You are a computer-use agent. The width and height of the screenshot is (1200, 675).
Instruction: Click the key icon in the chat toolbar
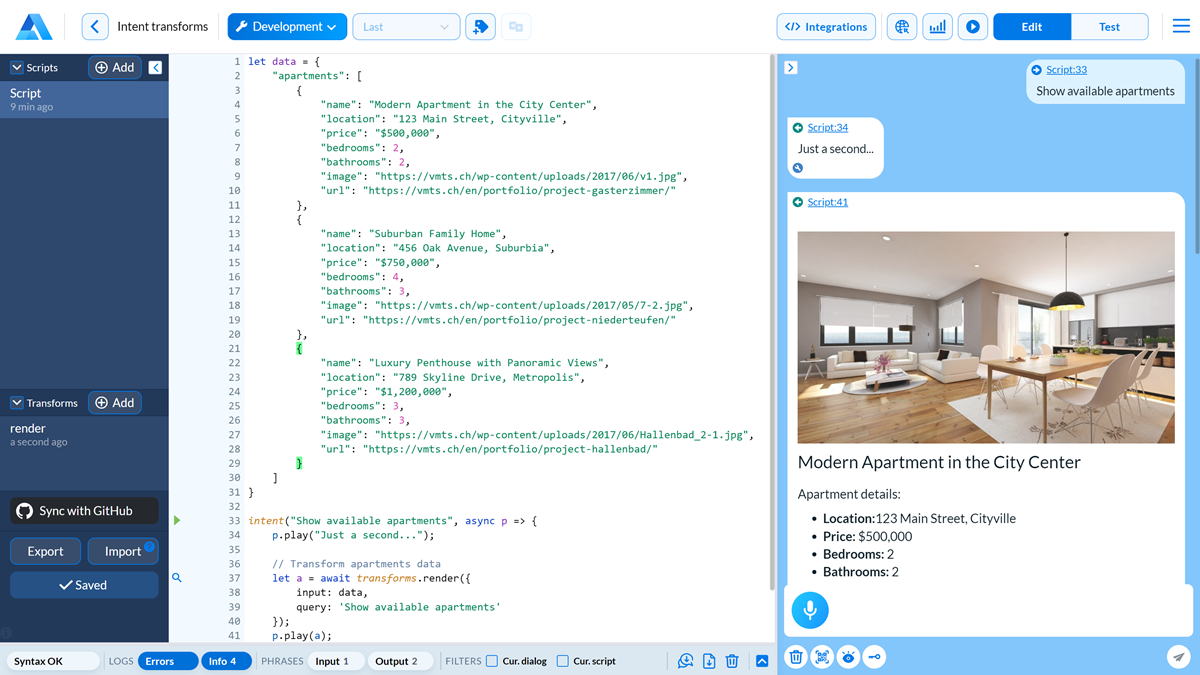point(874,657)
